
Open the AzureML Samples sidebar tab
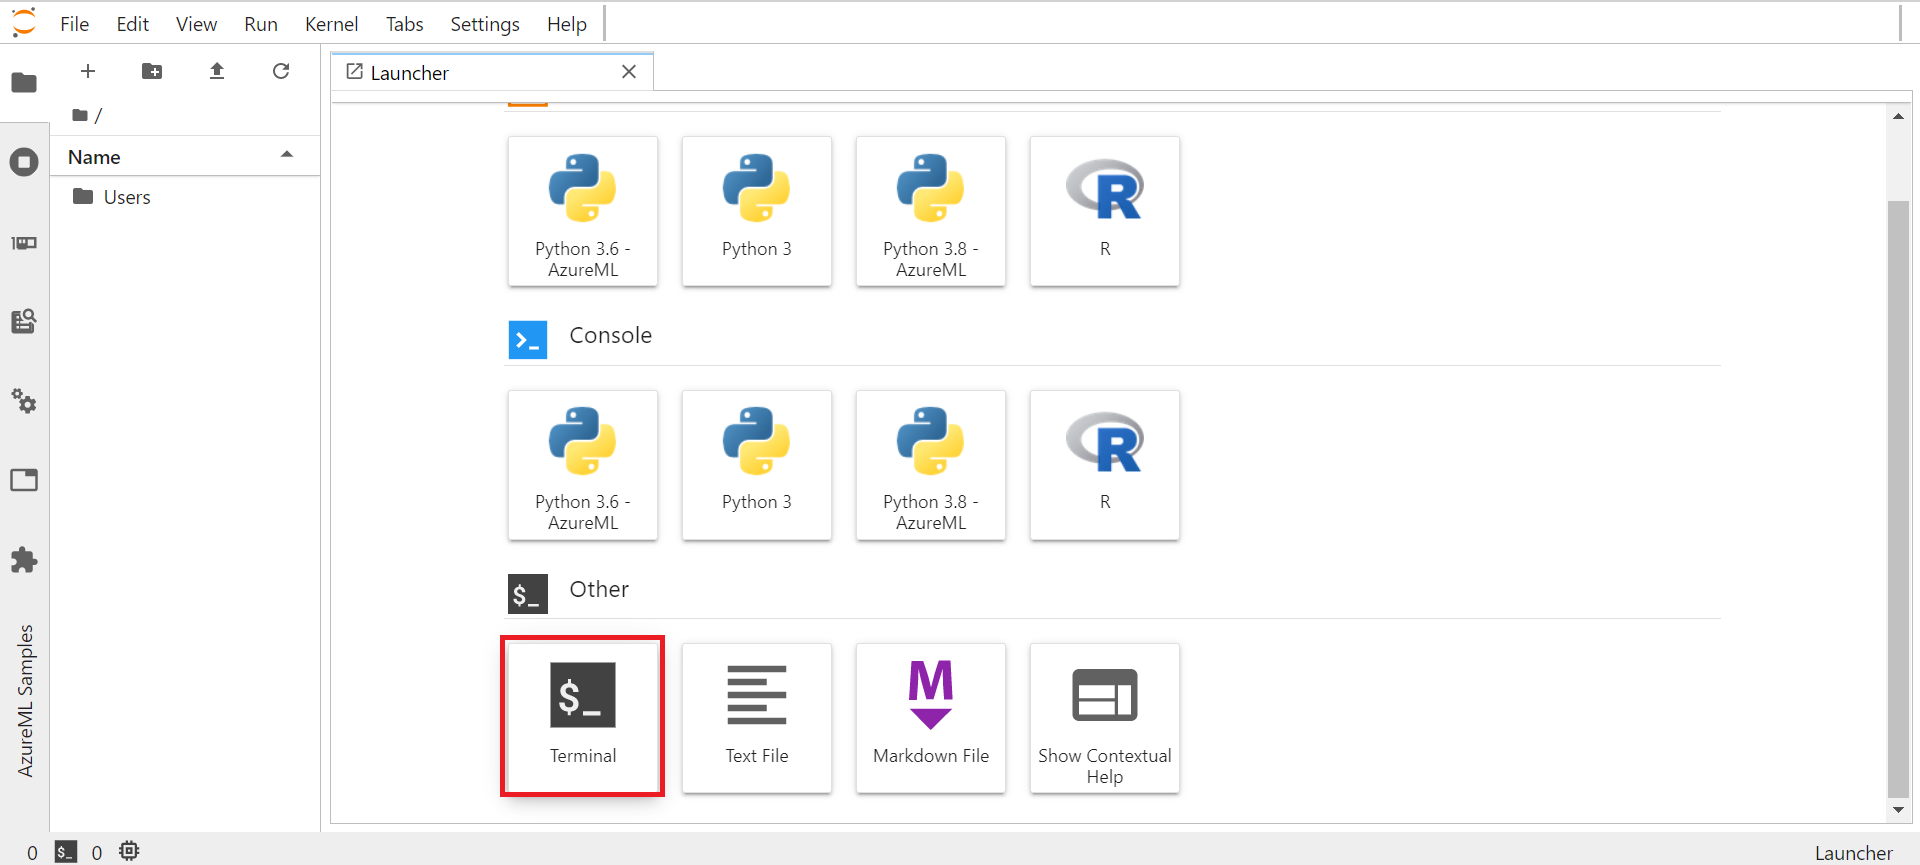25,700
